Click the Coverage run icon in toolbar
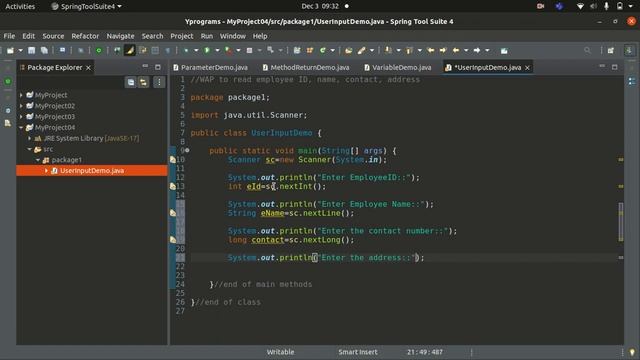 (228, 51)
